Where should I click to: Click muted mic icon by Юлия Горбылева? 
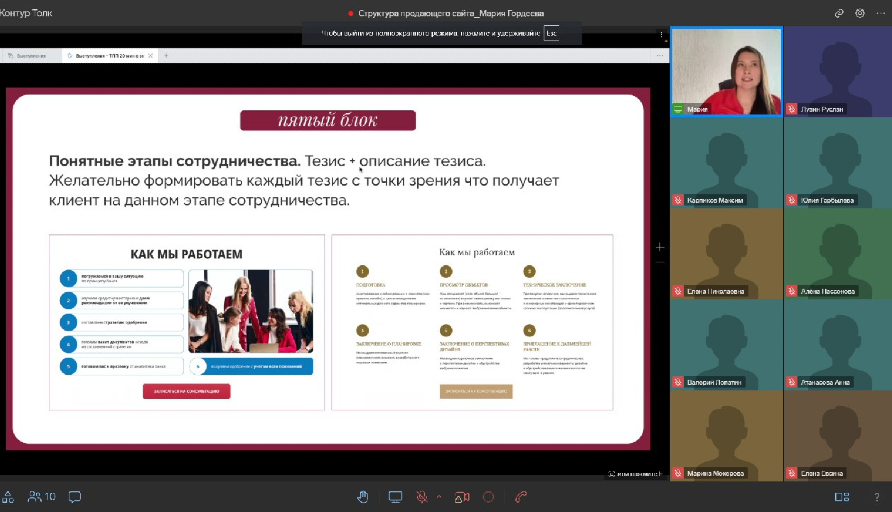(x=792, y=200)
